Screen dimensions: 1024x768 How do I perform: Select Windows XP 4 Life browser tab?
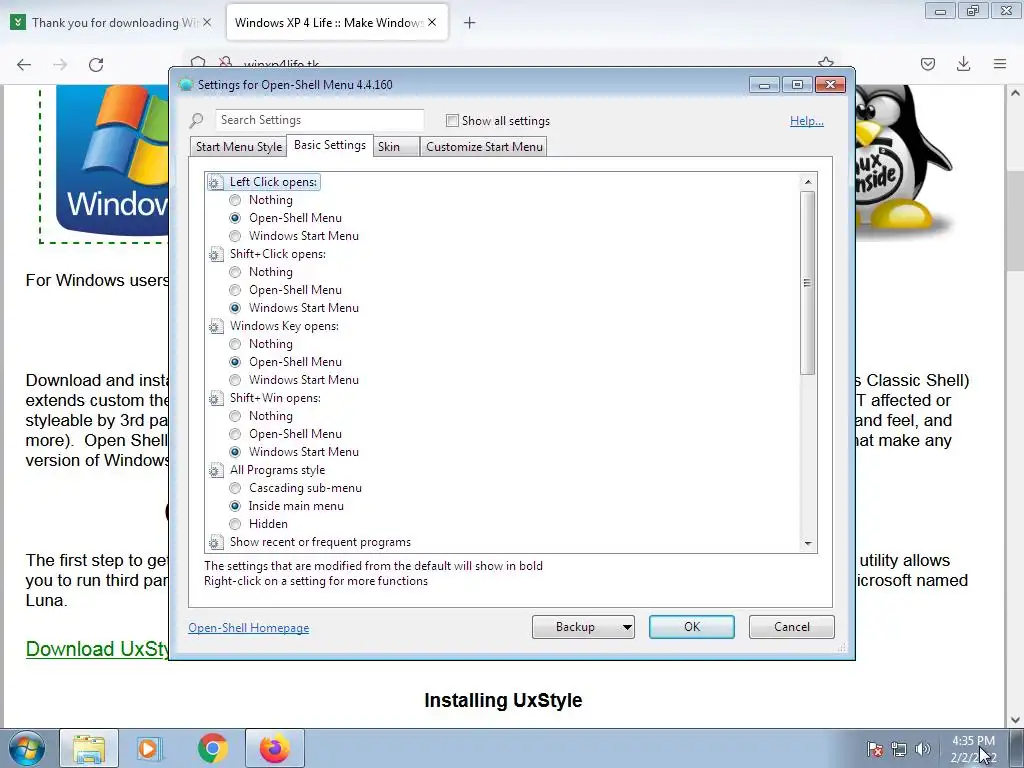(337, 23)
